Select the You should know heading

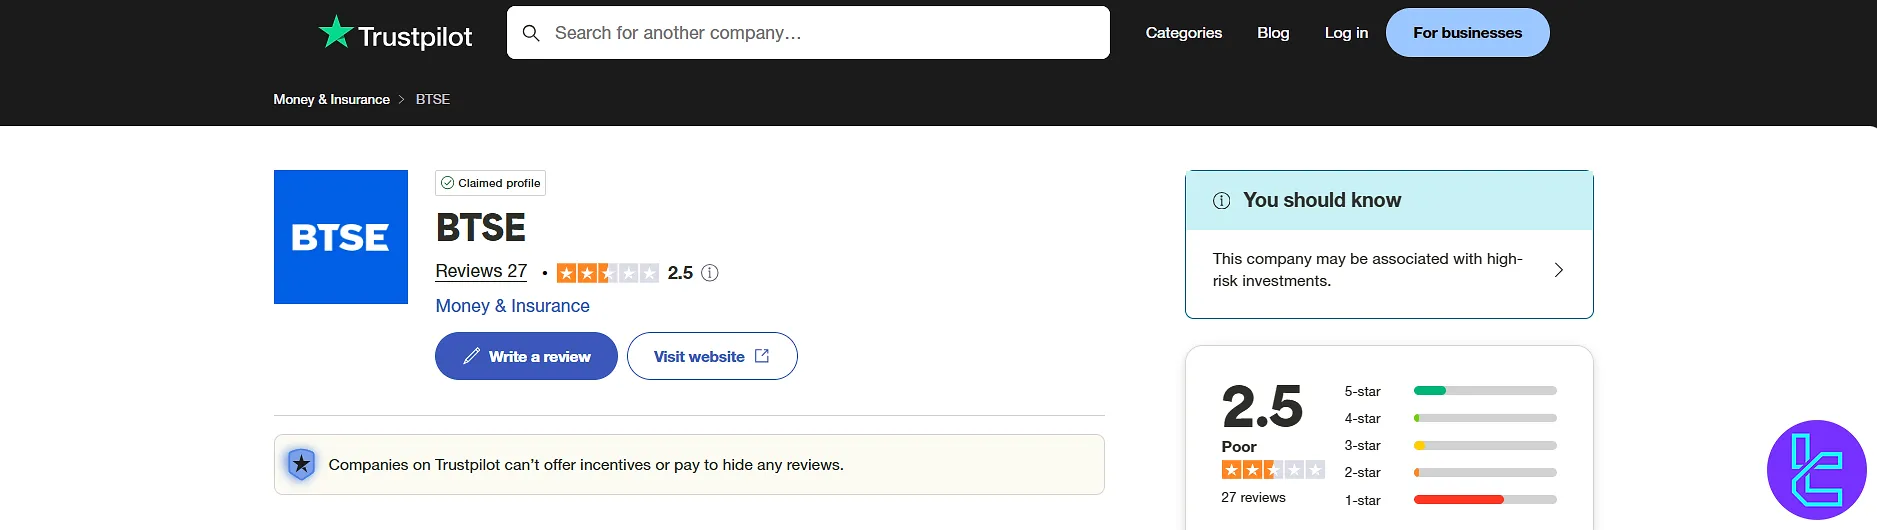click(x=1322, y=200)
